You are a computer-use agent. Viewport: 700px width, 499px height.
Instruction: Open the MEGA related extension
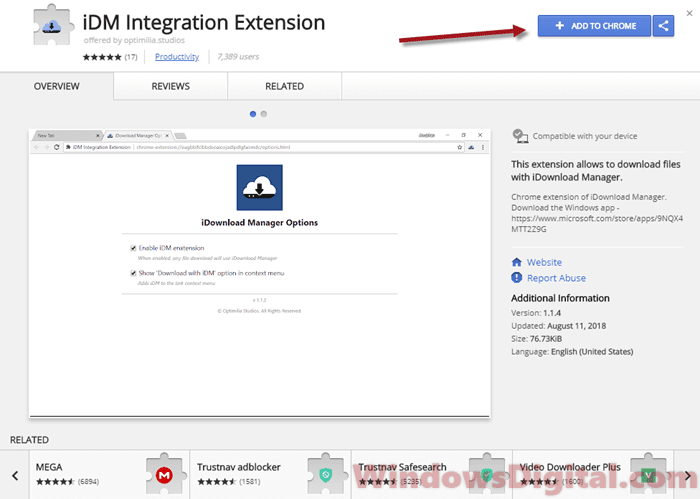(109, 474)
